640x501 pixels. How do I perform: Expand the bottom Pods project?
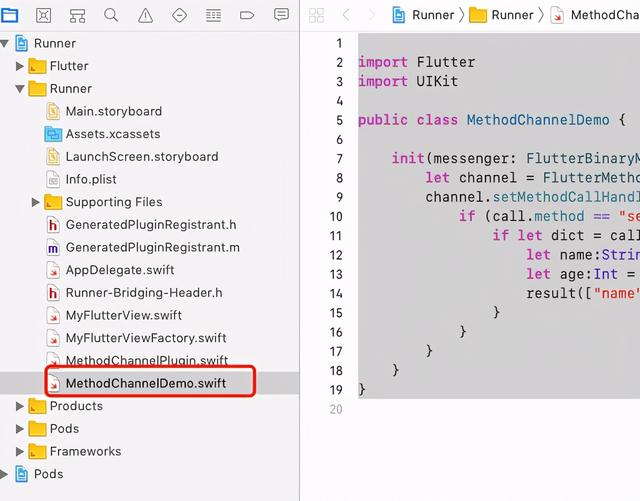tap(4, 474)
